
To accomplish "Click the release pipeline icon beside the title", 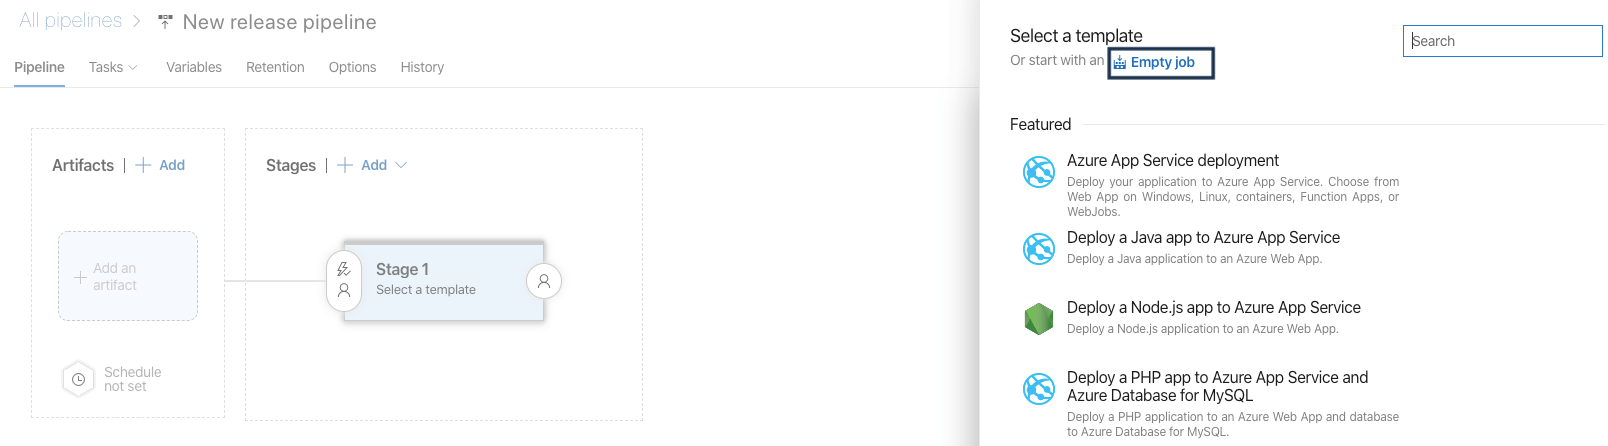I will pos(165,22).
